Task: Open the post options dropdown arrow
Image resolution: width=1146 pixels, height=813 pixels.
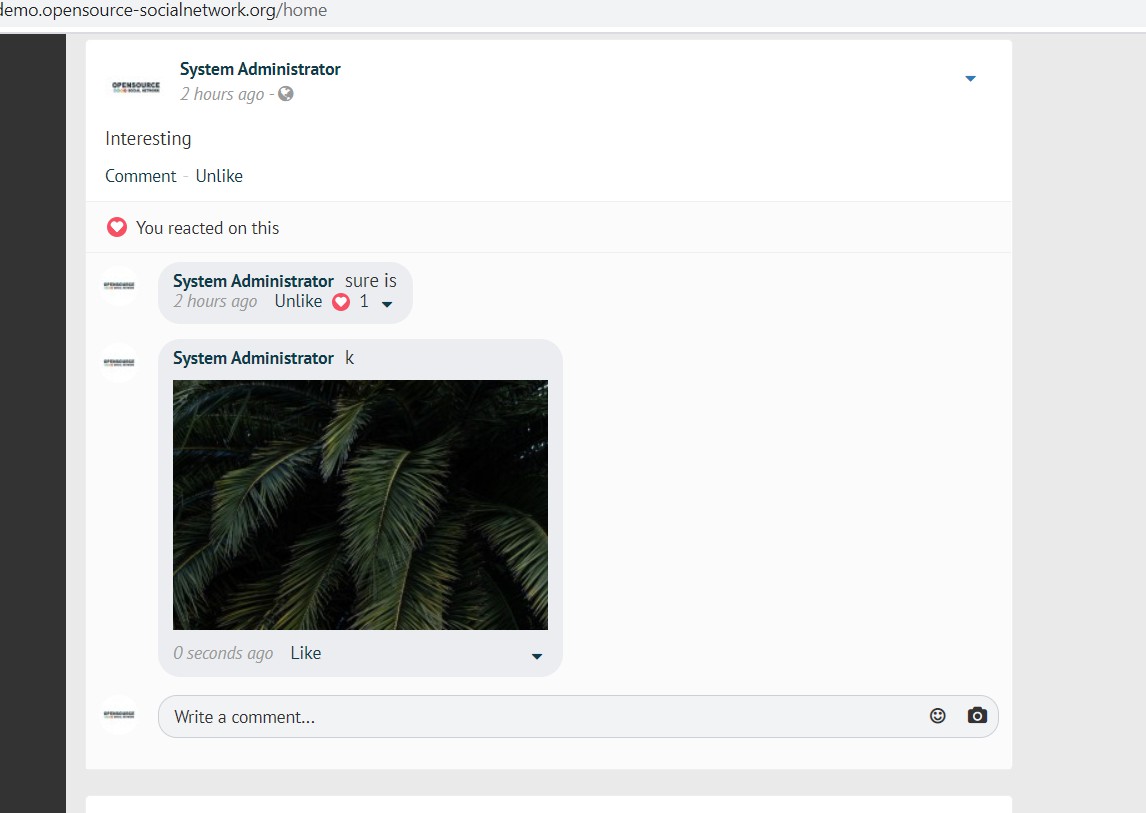Action: point(969,79)
